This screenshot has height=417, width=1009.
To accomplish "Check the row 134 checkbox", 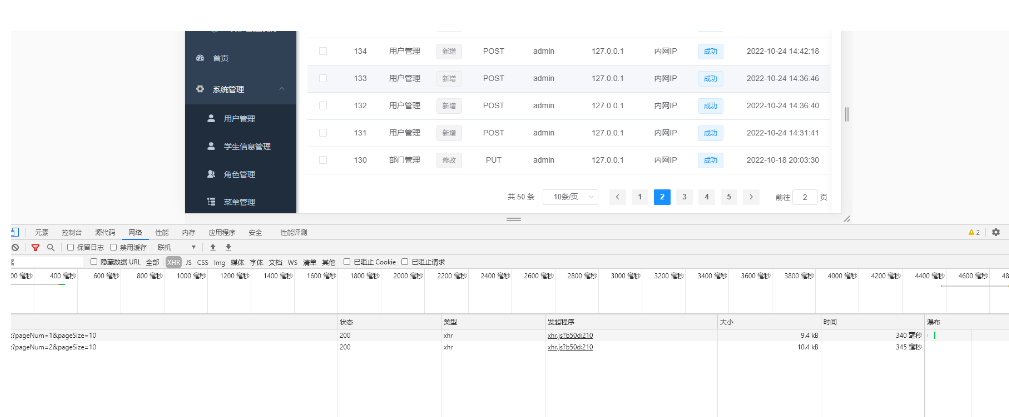I will (323, 51).
